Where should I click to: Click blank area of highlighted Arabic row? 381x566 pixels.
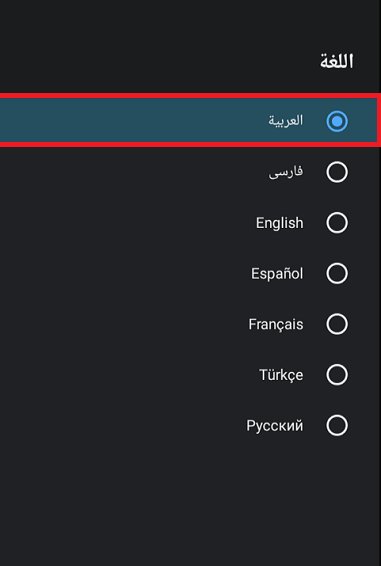pos(126,121)
